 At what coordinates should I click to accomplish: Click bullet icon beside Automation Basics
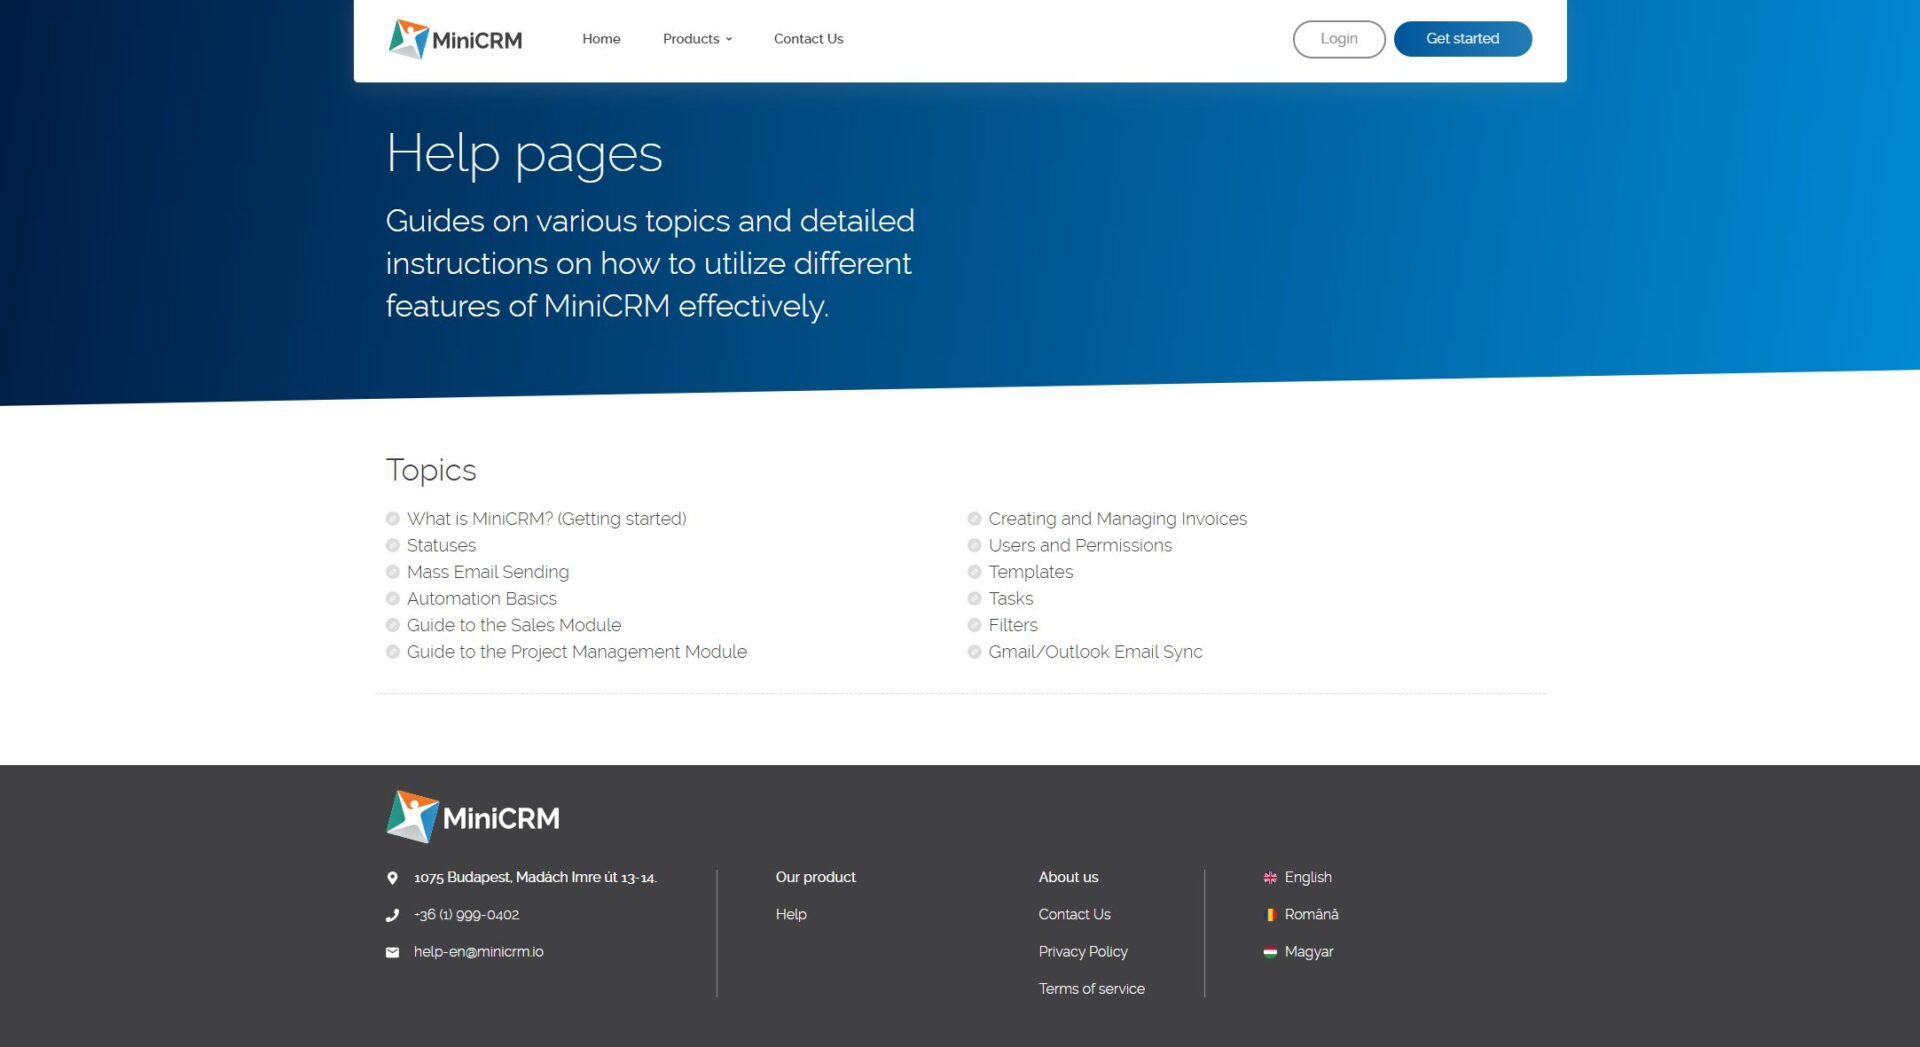coord(393,599)
